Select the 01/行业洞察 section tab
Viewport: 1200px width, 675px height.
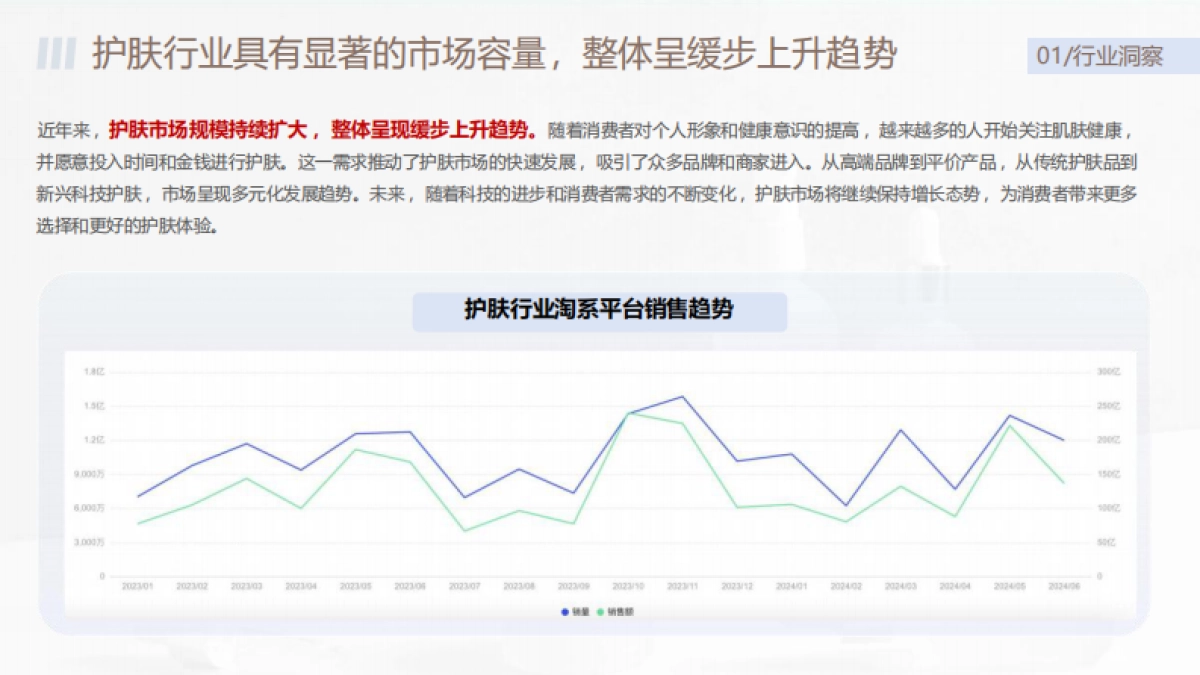(1100, 57)
